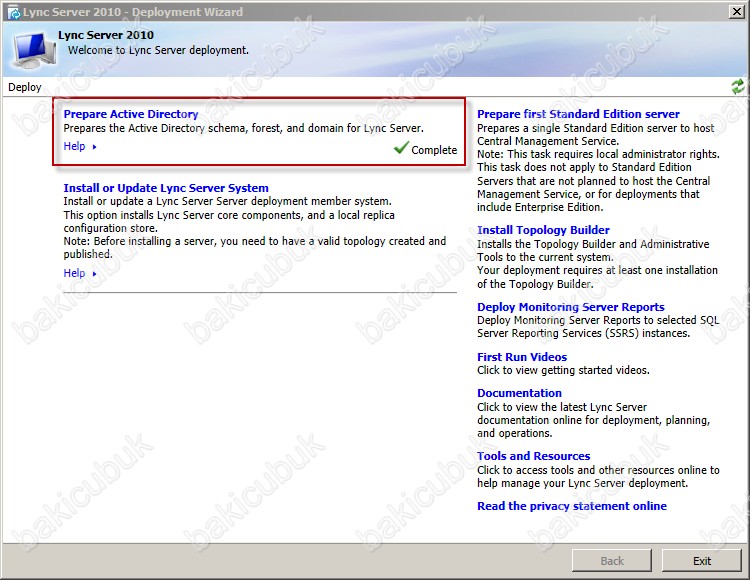
Task: Click the green refresh icon
Action: 738,87
